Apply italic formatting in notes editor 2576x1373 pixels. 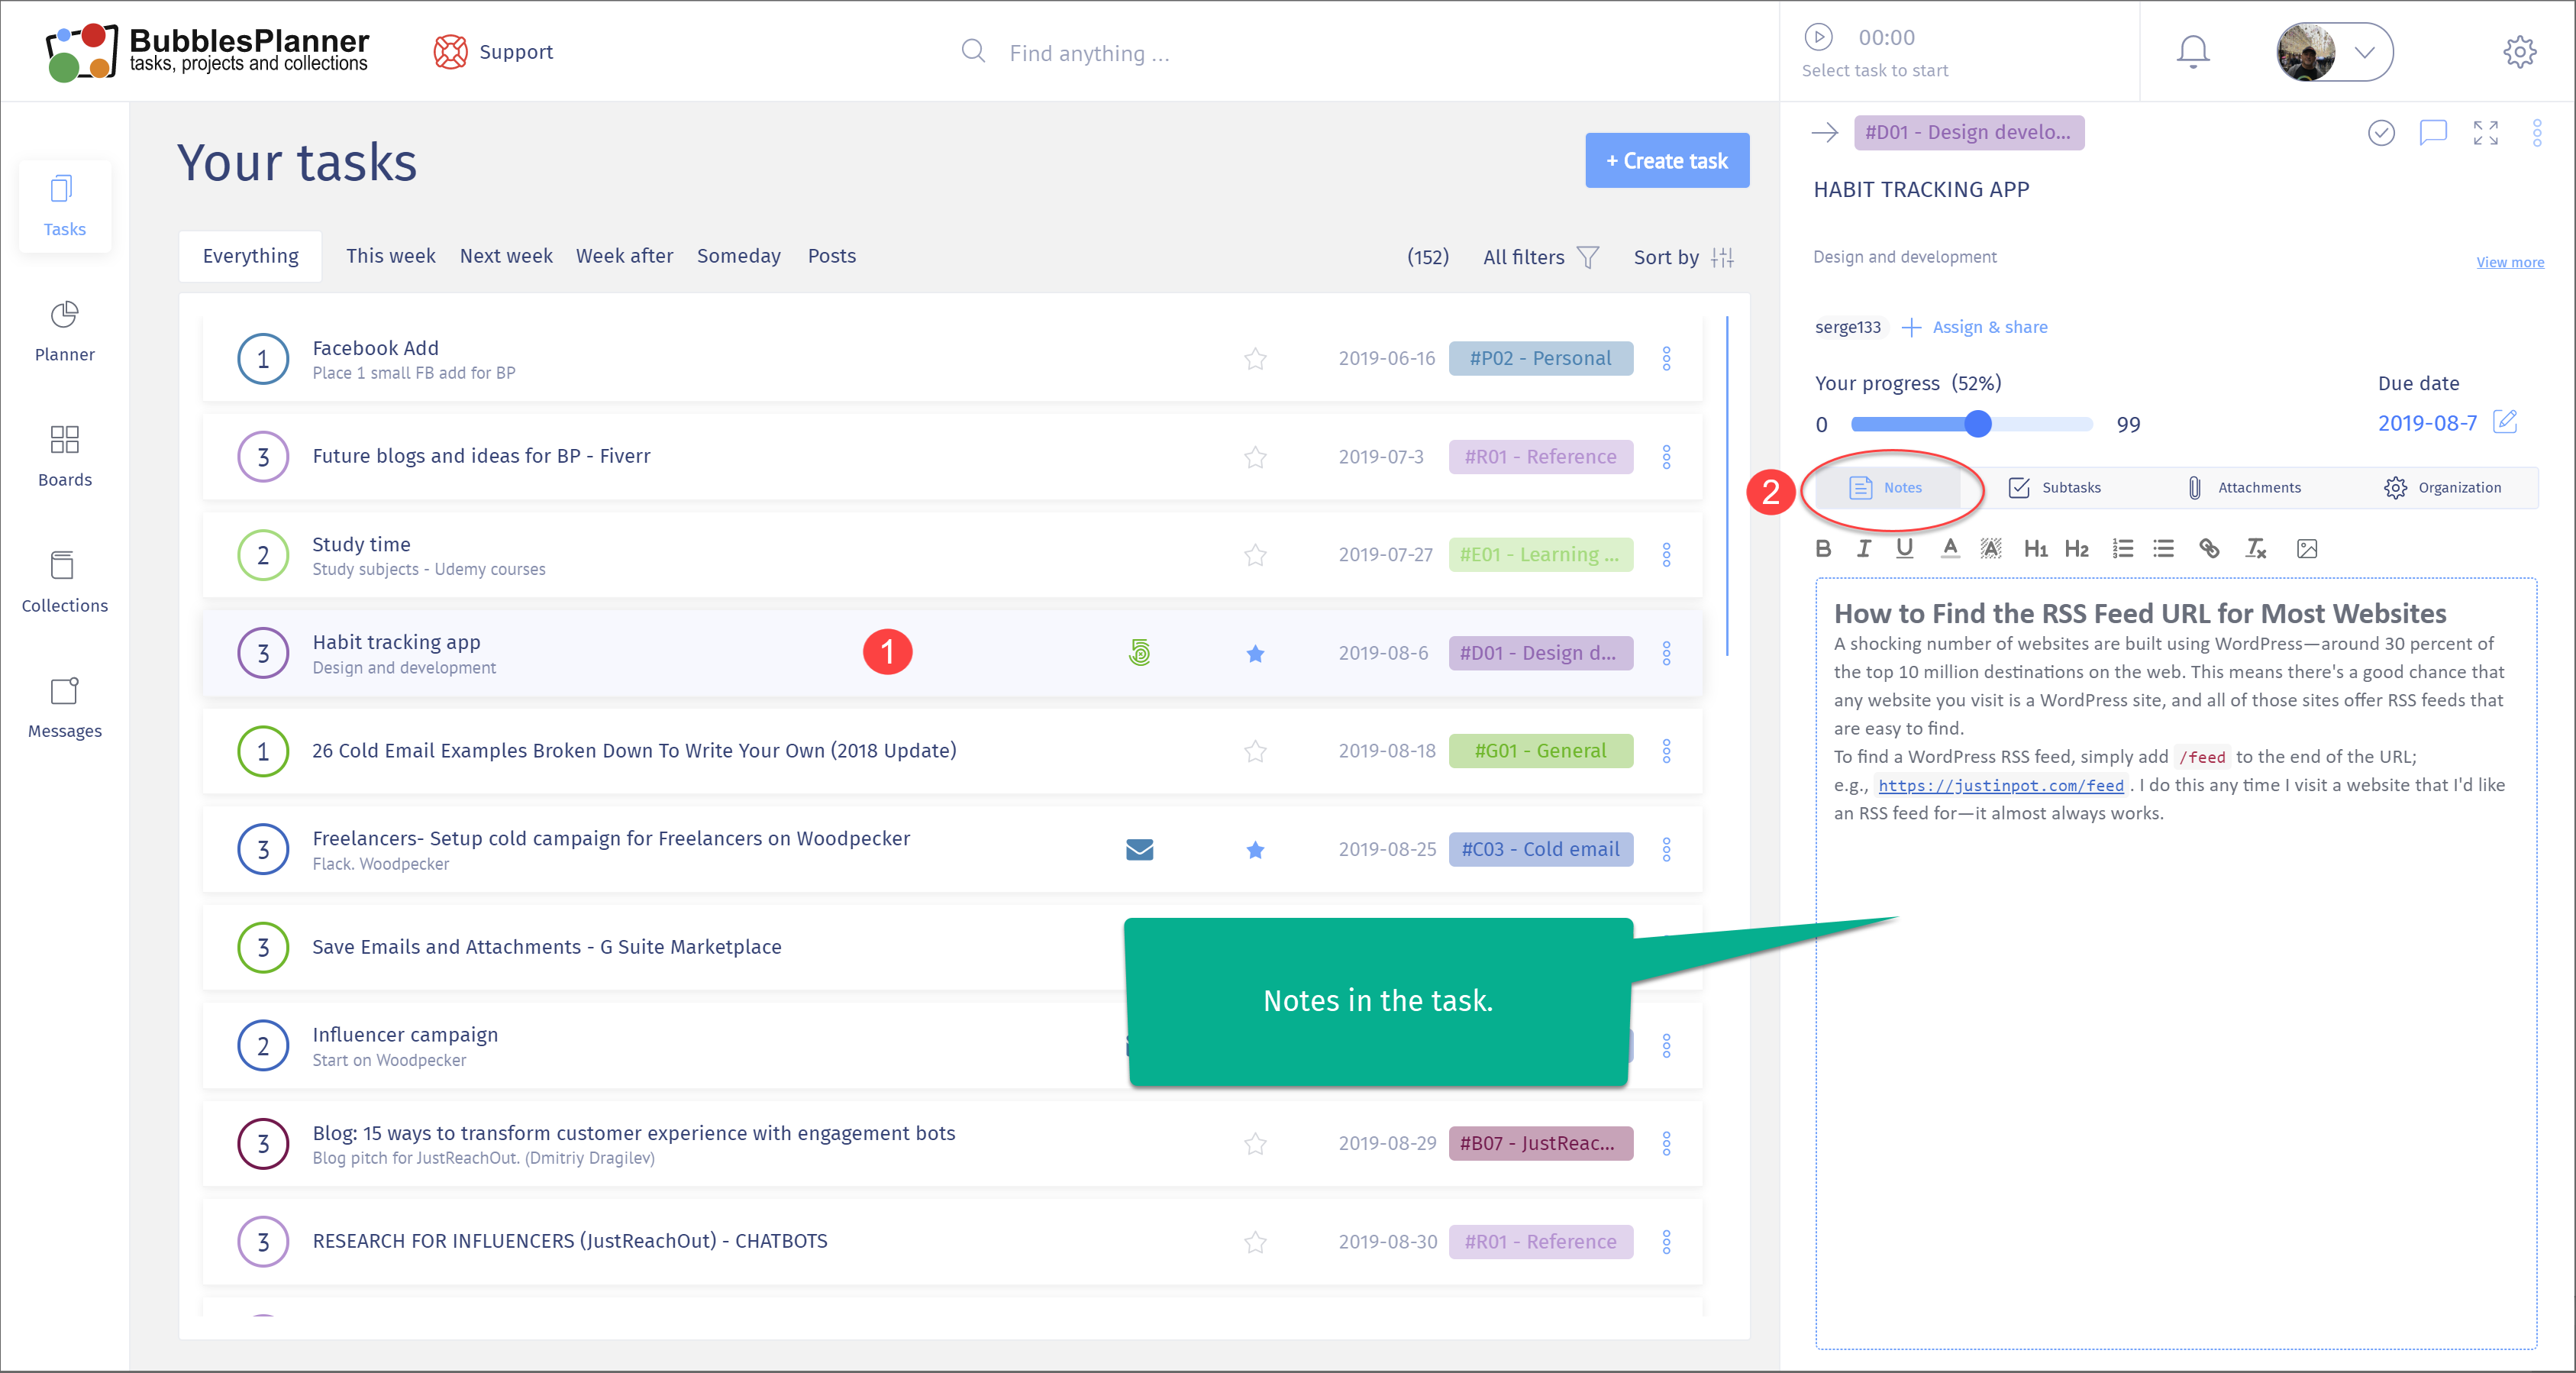[x=1863, y=548]
